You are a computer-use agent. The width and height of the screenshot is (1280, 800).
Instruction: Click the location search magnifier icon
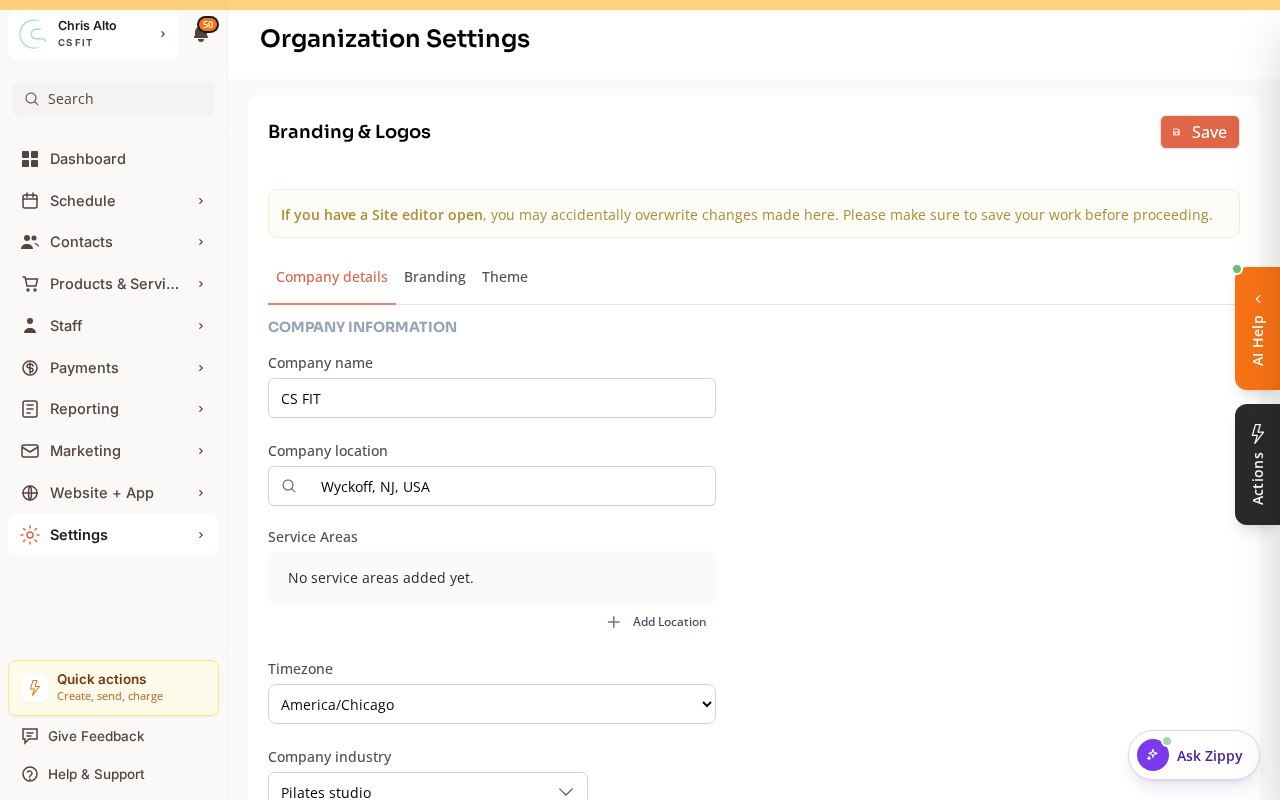pos(289,486)
